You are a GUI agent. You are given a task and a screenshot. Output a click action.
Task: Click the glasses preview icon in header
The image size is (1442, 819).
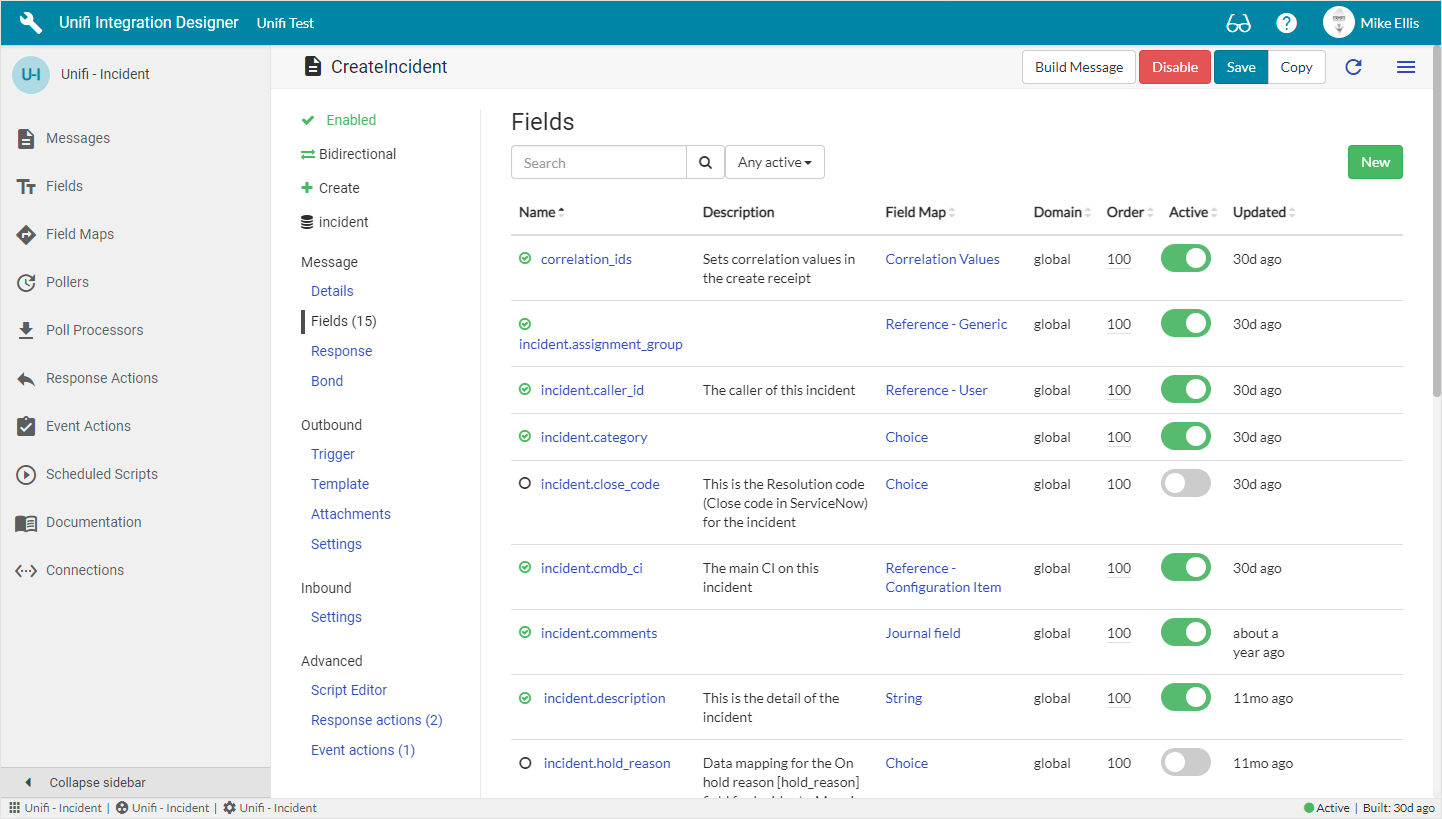1238,23
